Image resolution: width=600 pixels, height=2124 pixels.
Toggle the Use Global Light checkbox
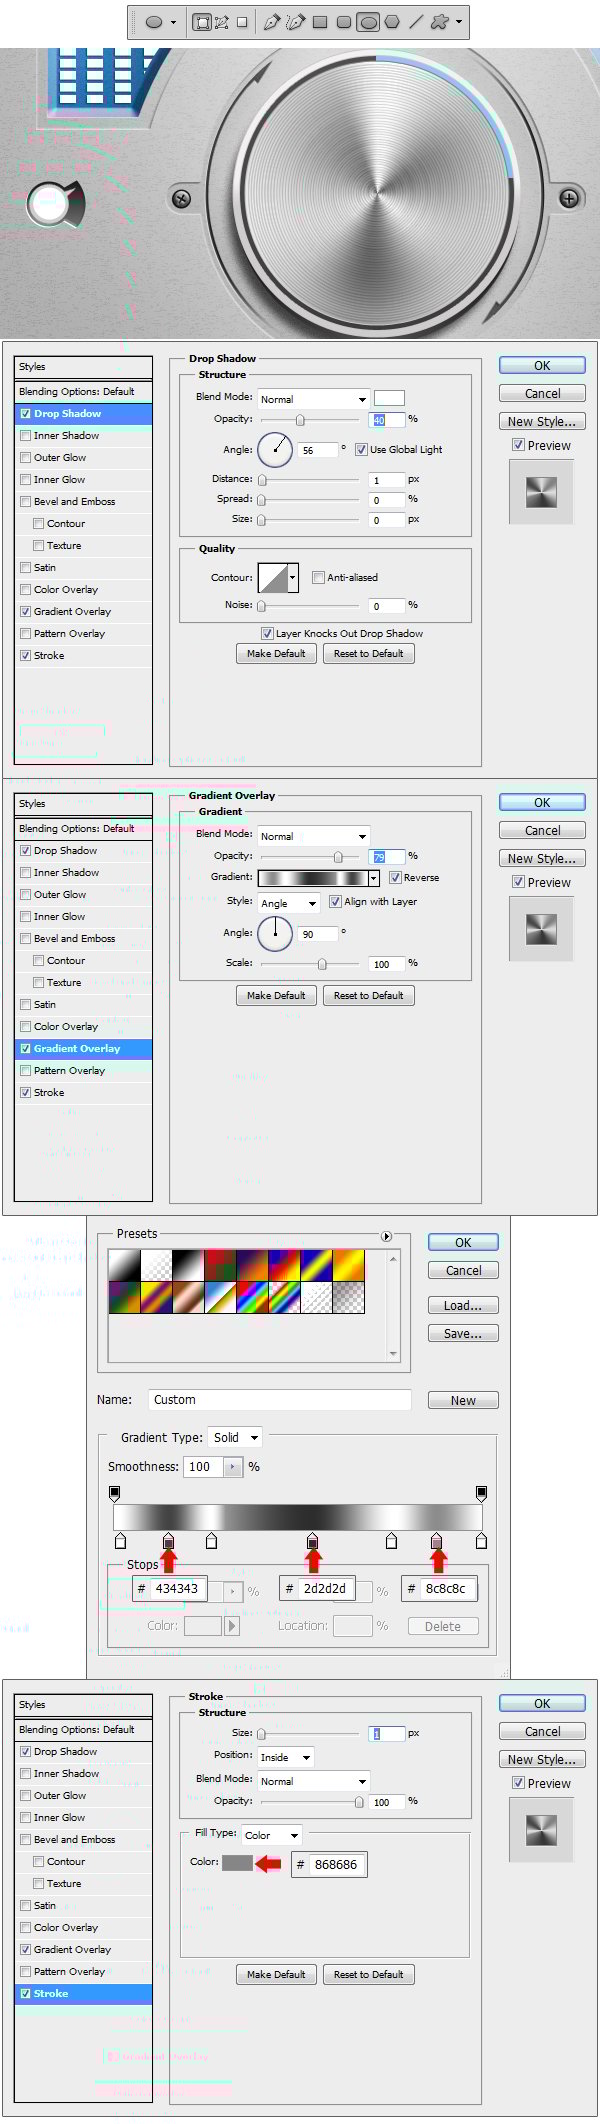point(362,450)
